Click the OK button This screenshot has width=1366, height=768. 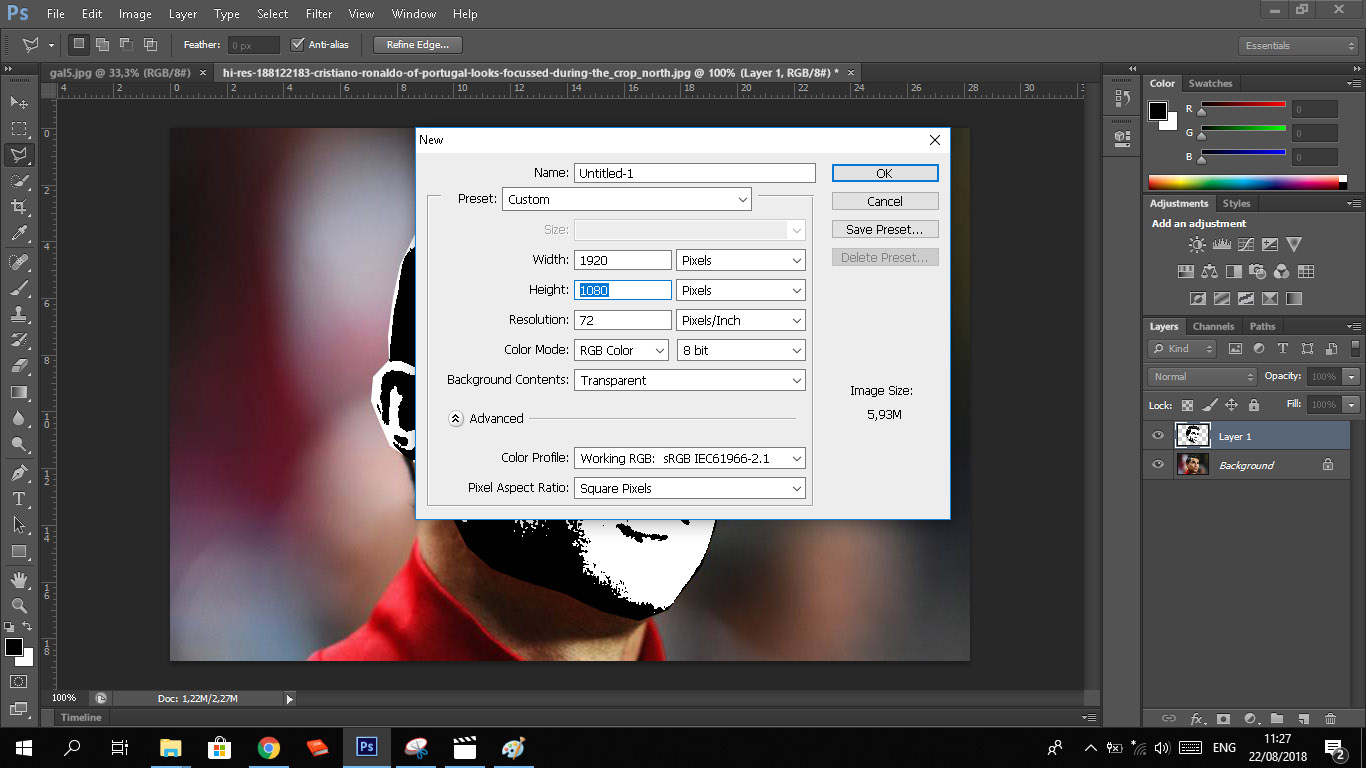click(x=884, y=173)
